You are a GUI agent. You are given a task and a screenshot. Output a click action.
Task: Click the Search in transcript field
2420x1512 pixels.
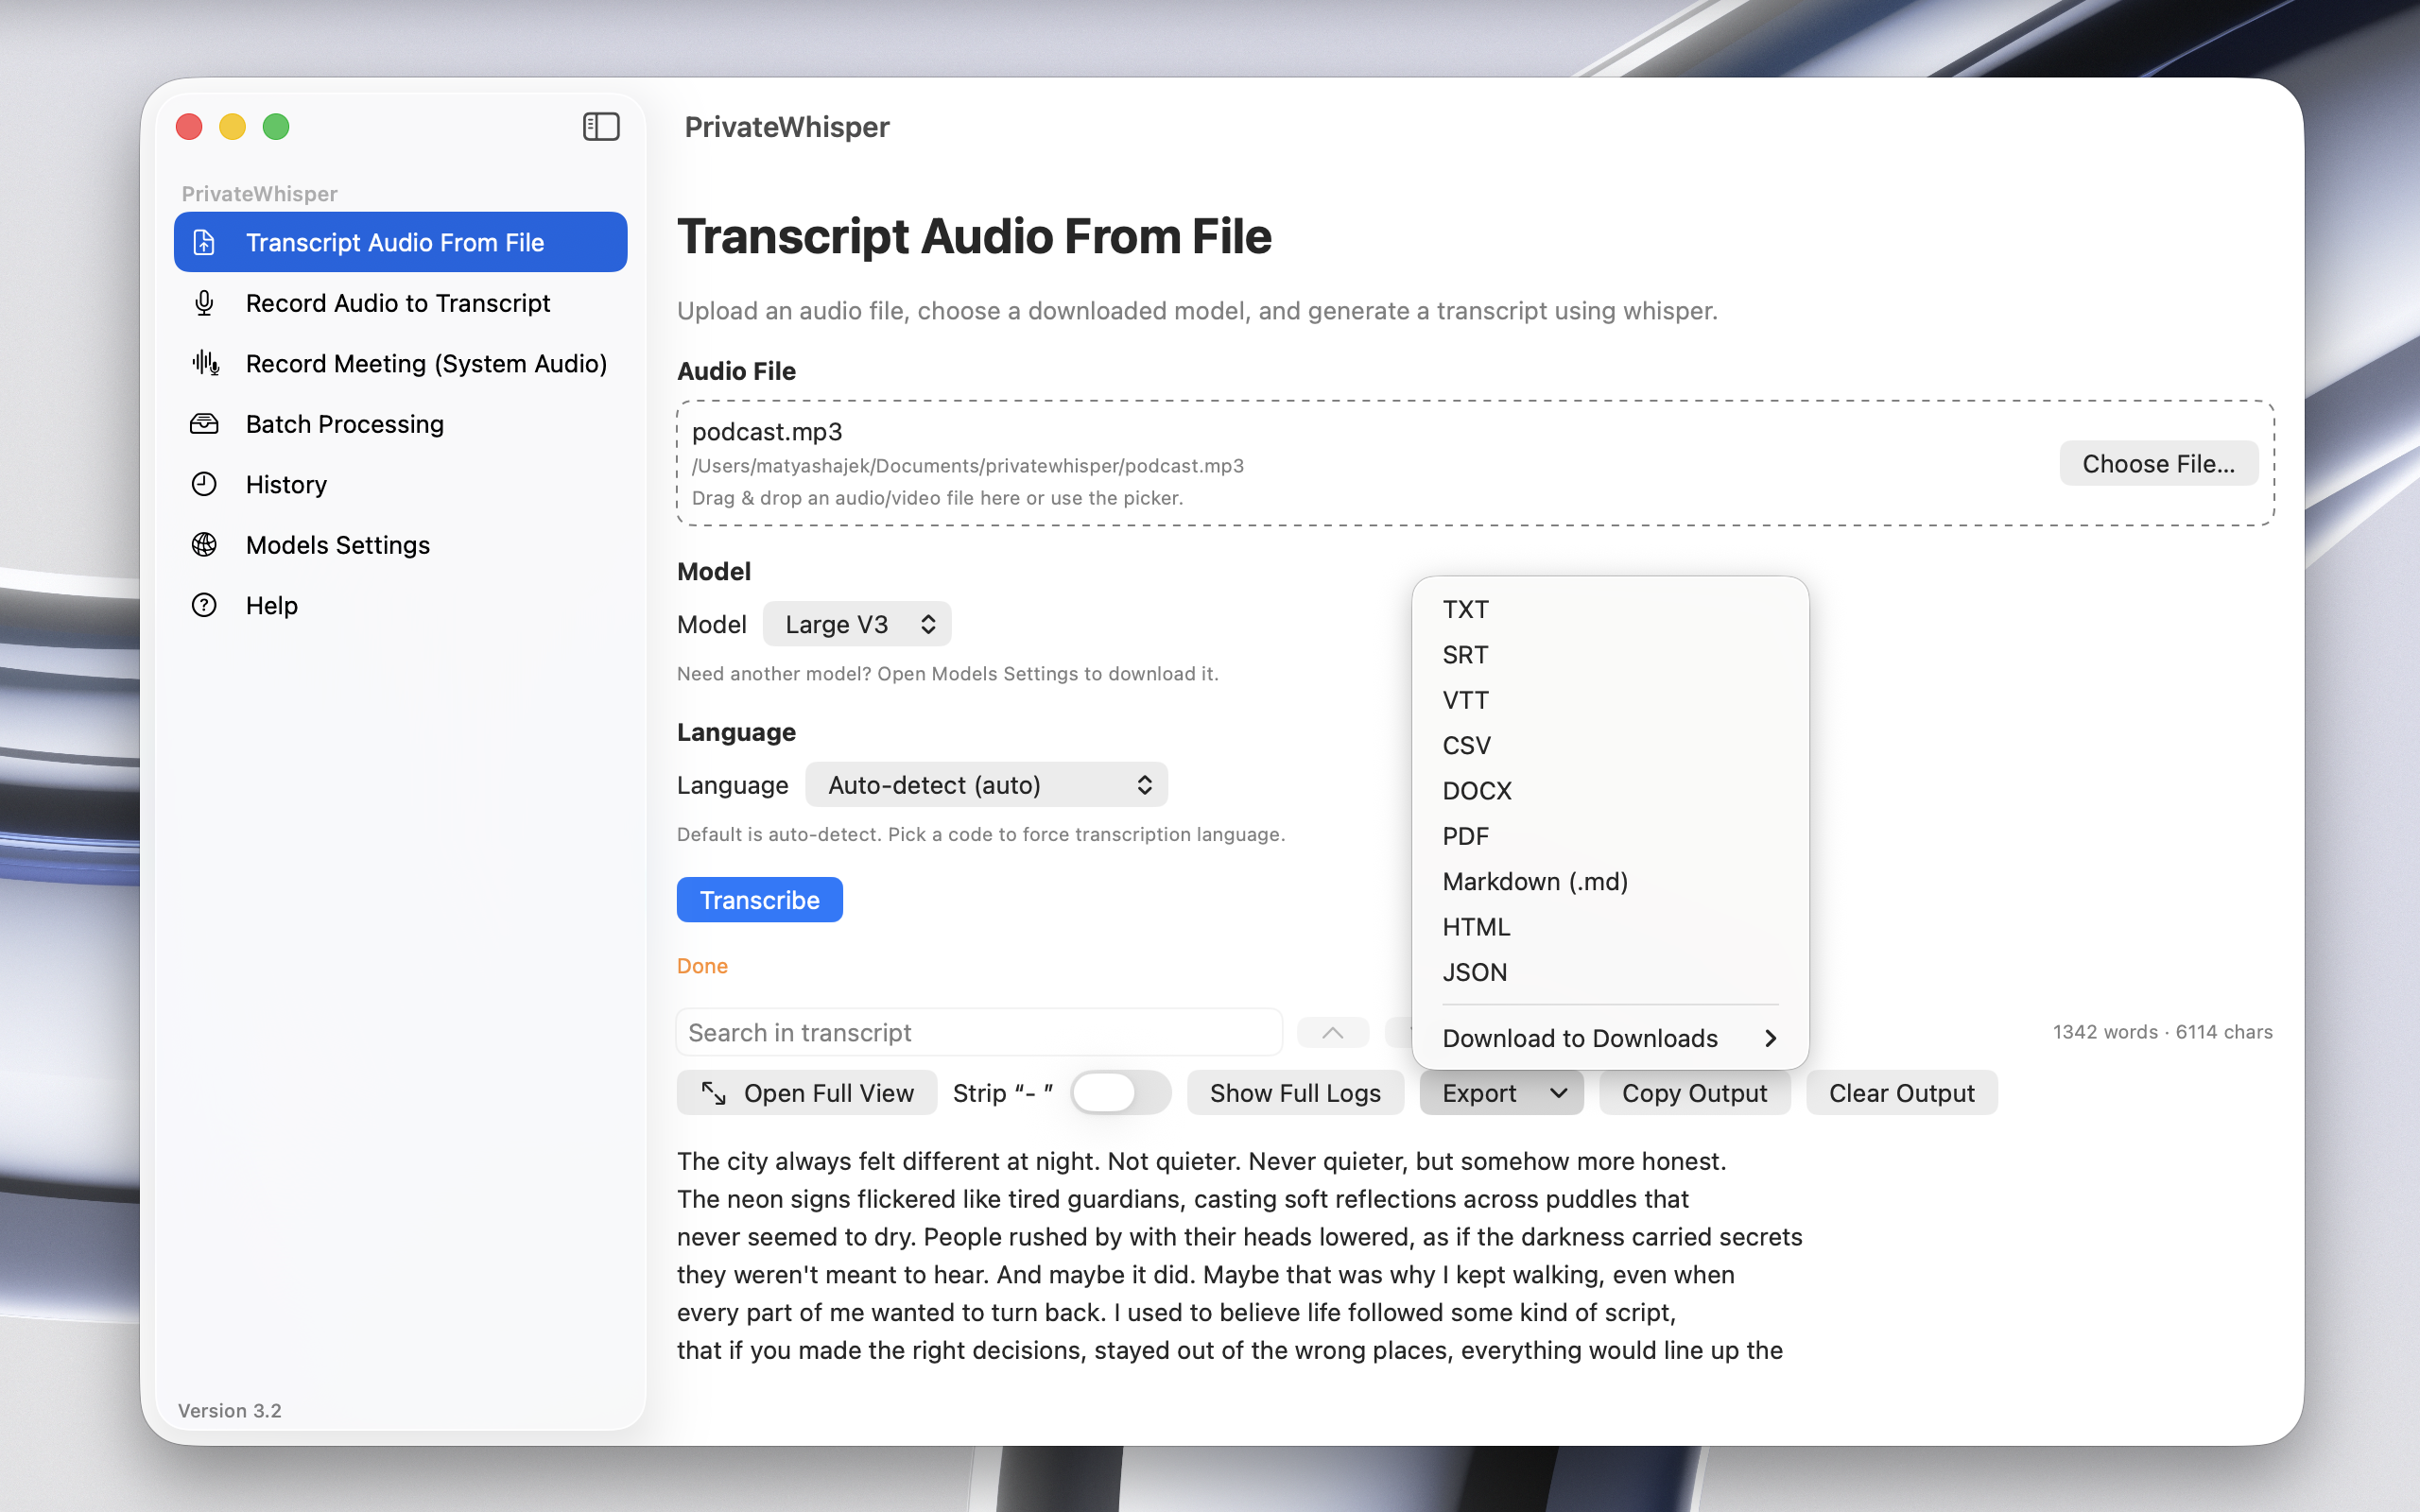[978, 1033]
